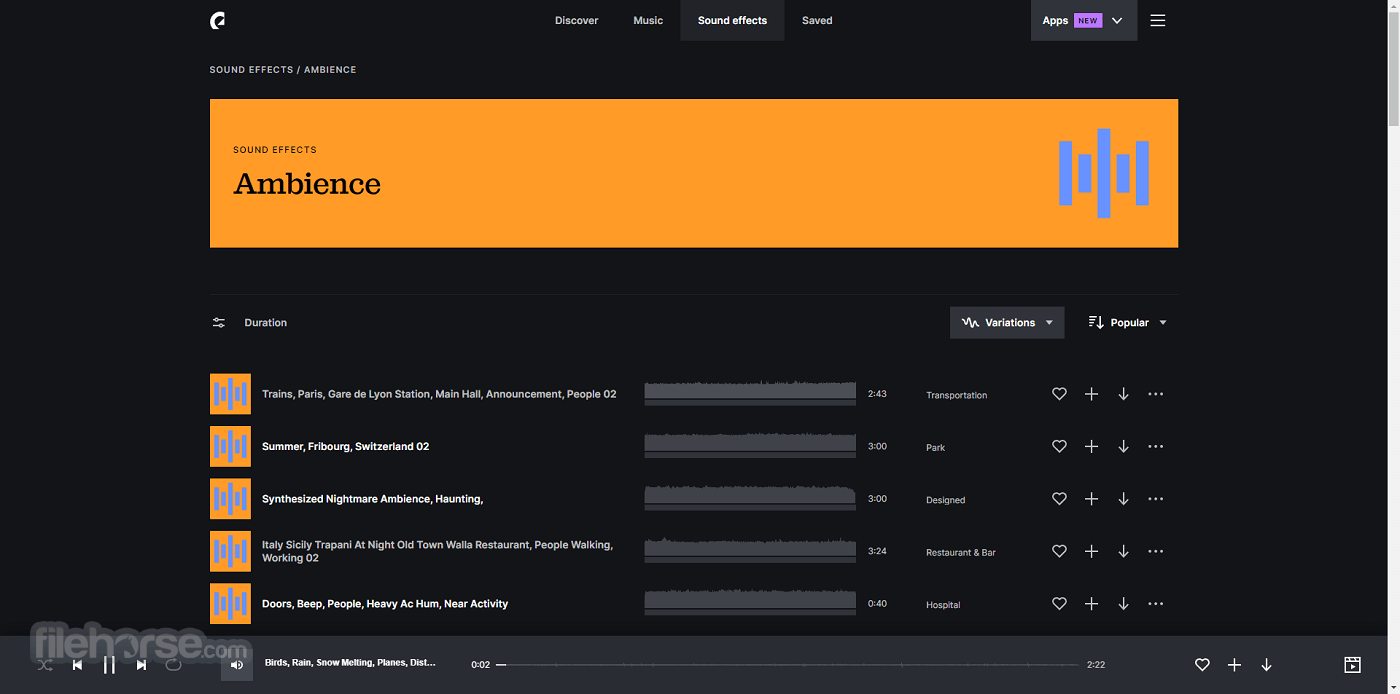
Task: Open the Hospital category link
Action: click(943, 605)
